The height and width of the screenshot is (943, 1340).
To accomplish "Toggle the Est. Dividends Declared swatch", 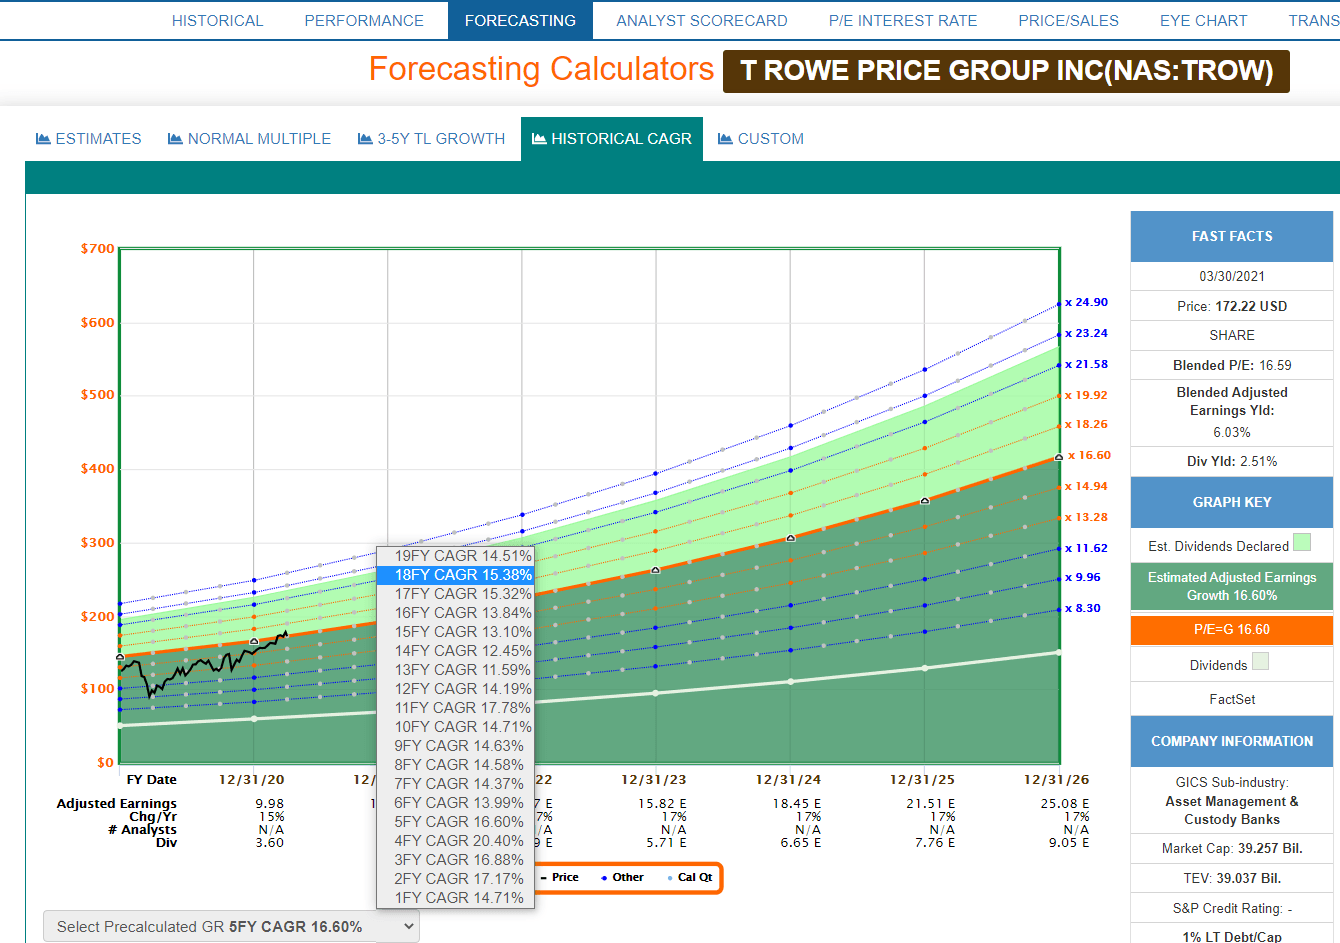I will [1302, 542].
